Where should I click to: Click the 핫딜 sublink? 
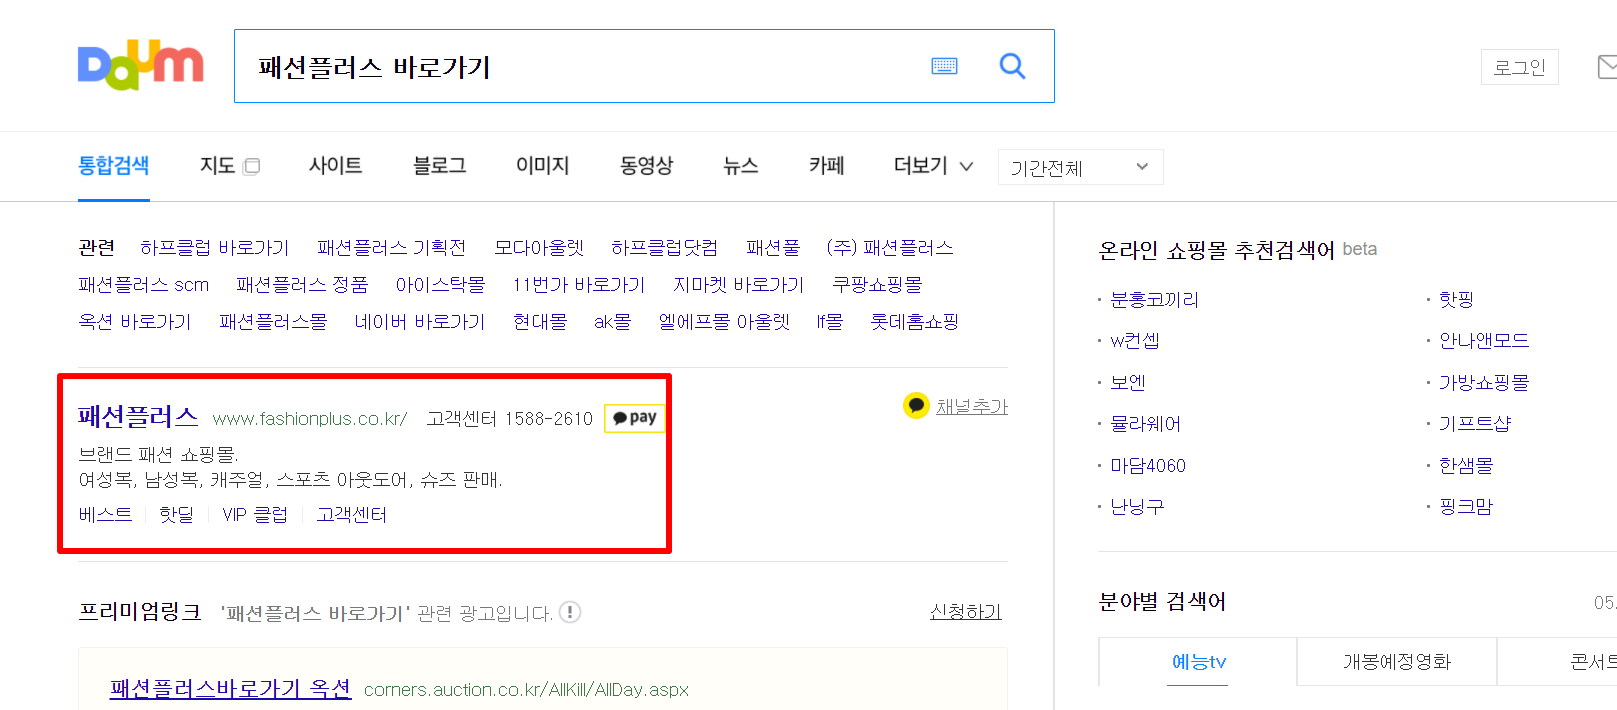coord(176,515)
